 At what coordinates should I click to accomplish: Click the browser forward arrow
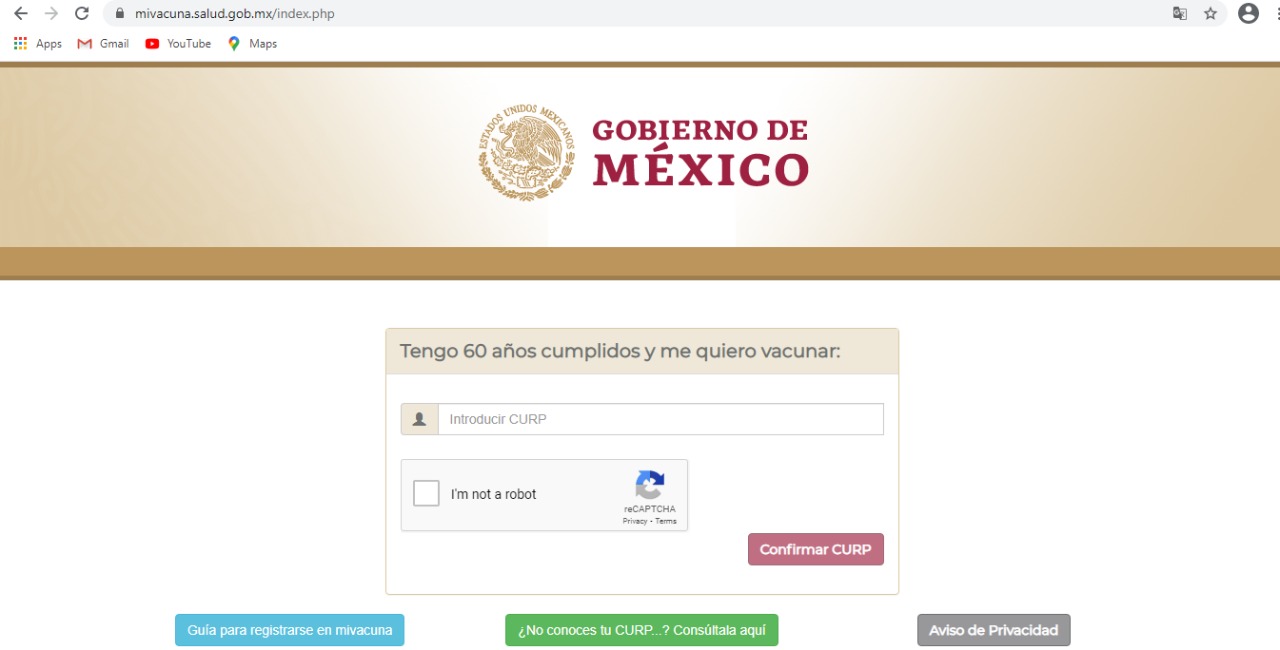coord(51,14)
